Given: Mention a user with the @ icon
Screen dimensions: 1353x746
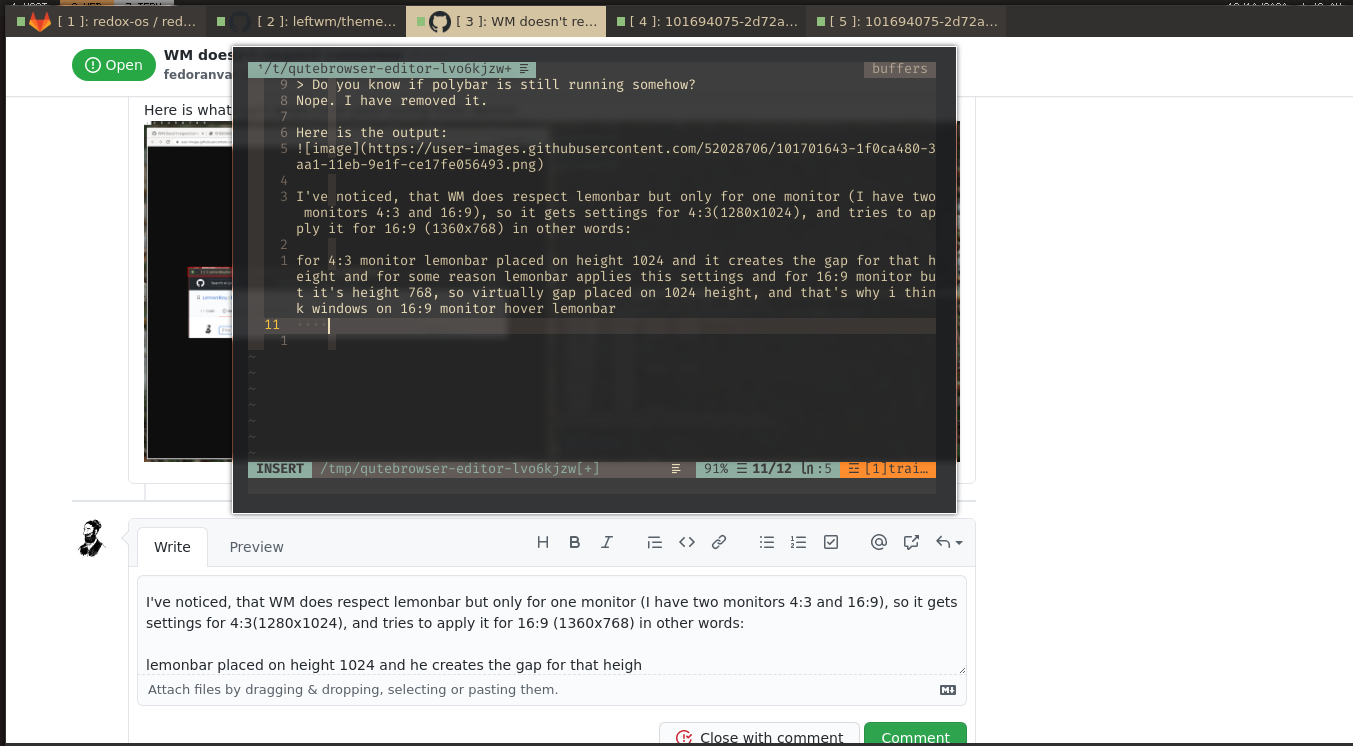Looking at the screenshot, I should click(x=879, y=541).
